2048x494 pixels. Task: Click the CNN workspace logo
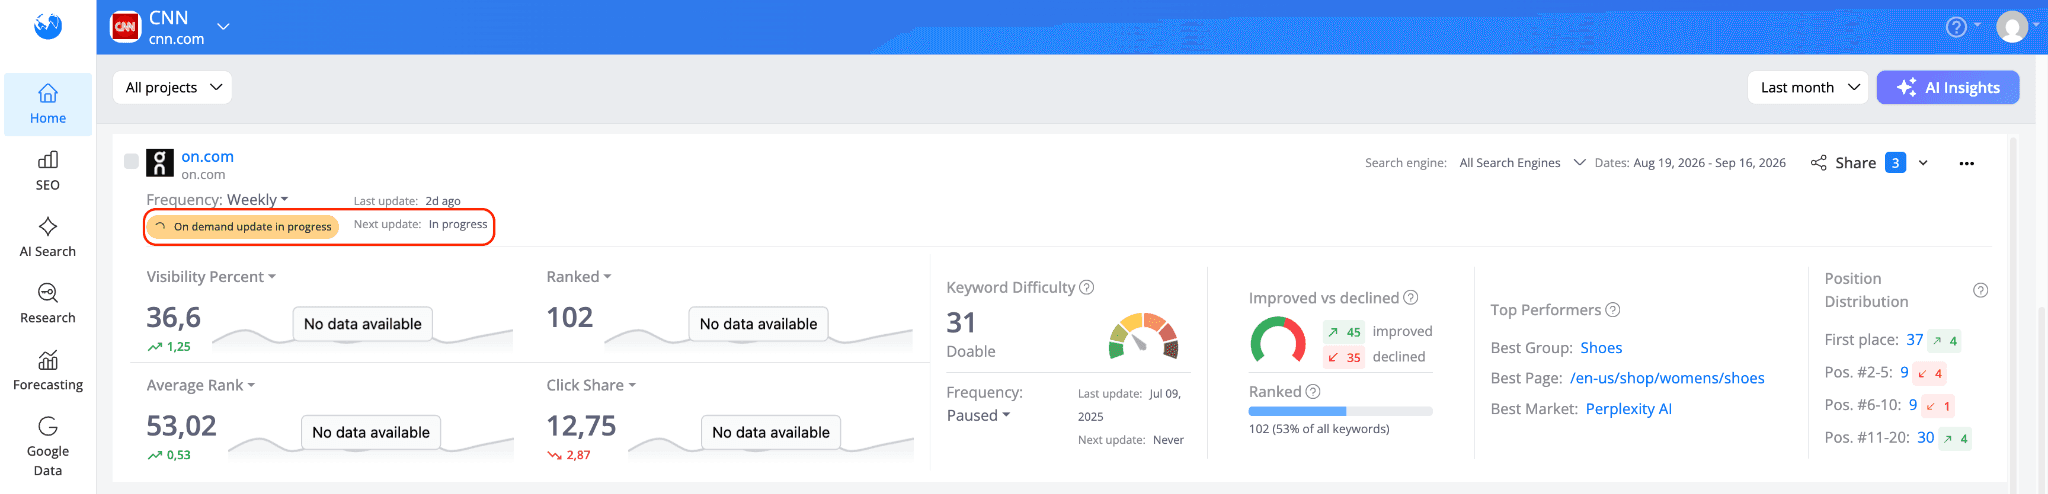(x=125, y=27)
